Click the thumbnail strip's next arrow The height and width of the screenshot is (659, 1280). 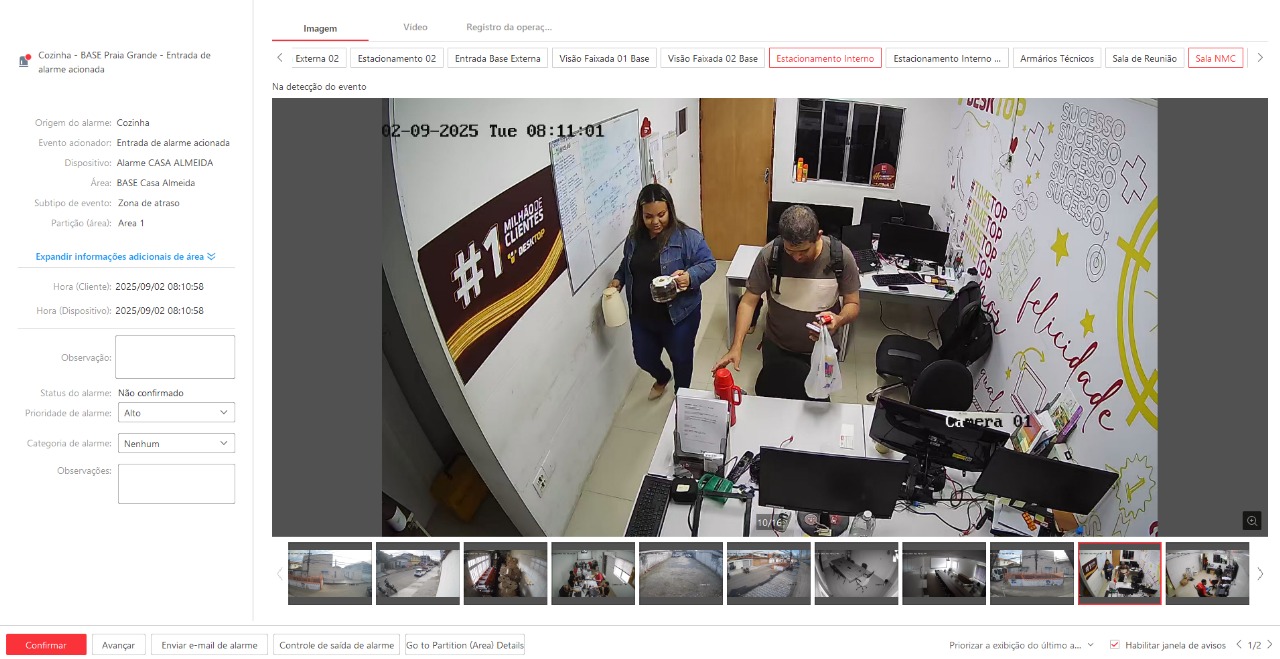1260,574
